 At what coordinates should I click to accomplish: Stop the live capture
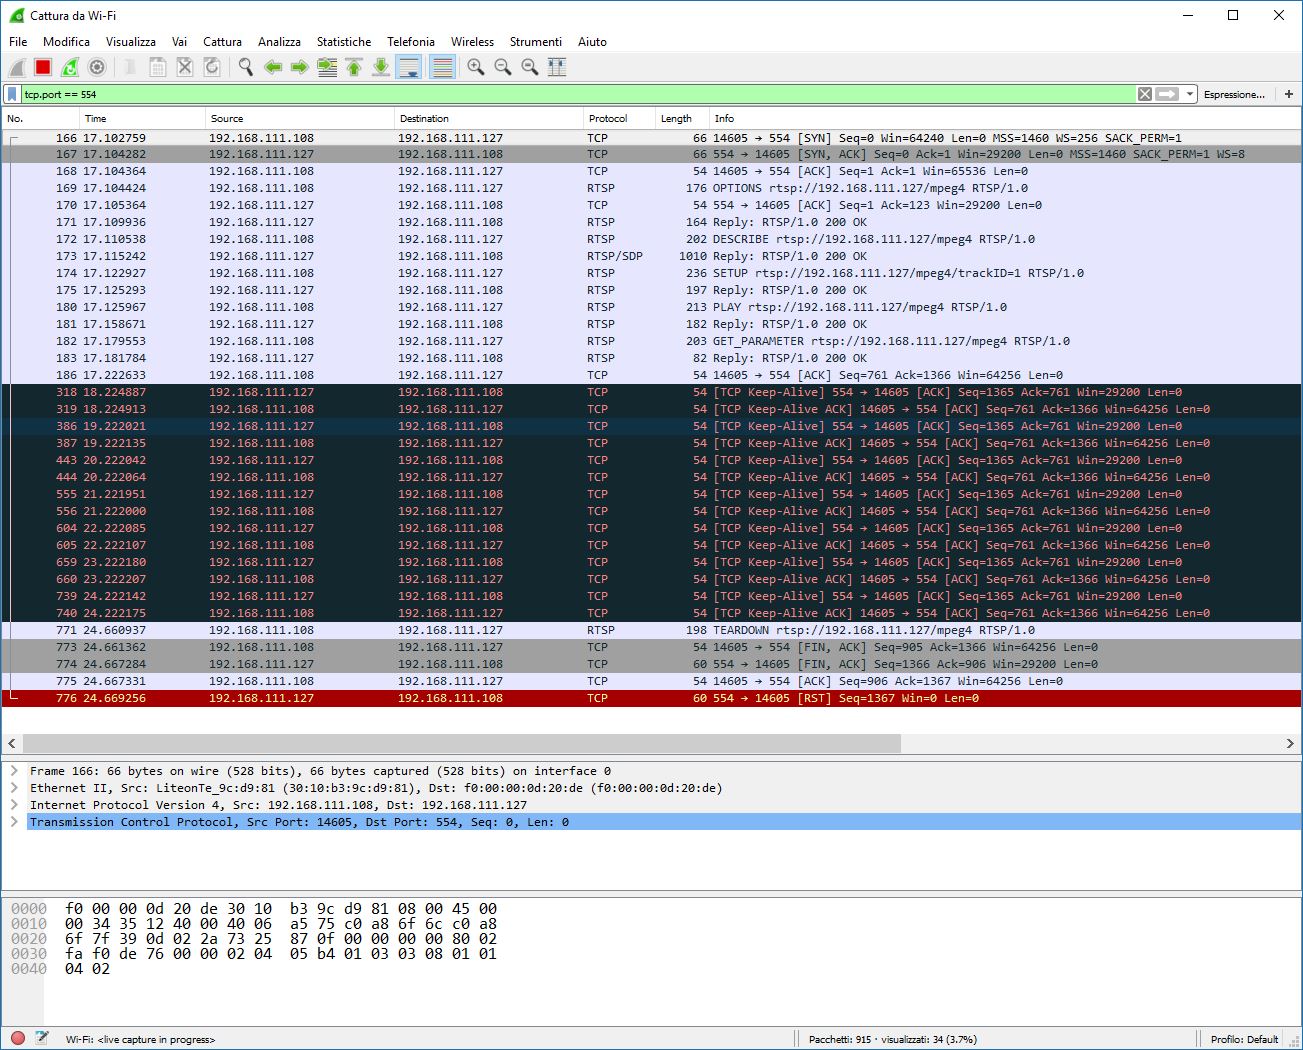[41, 67]
